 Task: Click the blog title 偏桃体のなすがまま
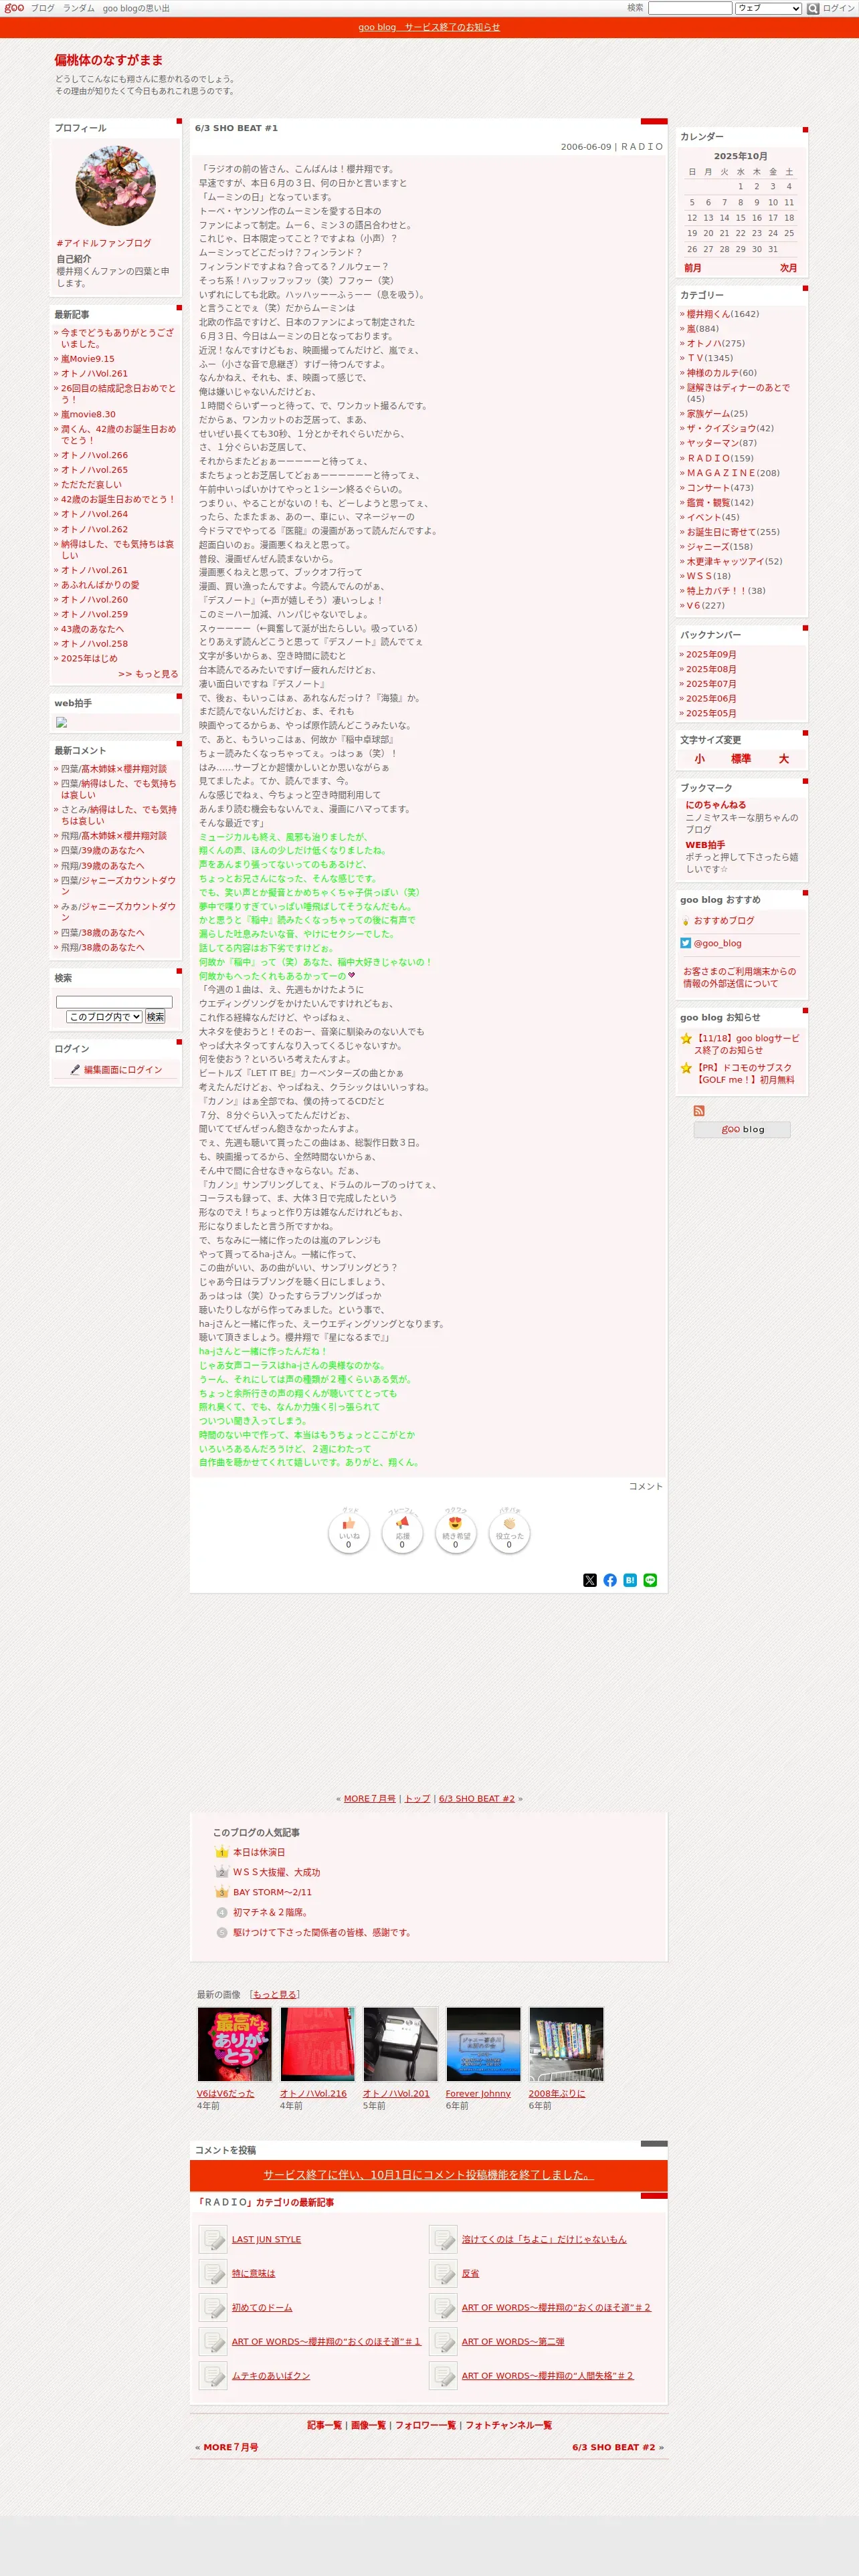109,60
